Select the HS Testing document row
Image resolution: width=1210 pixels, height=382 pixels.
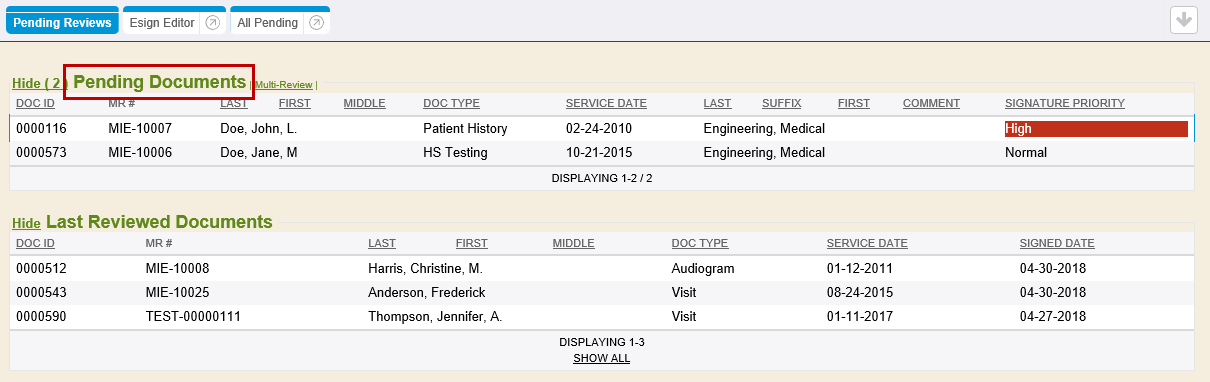click(x=602, y=153)
